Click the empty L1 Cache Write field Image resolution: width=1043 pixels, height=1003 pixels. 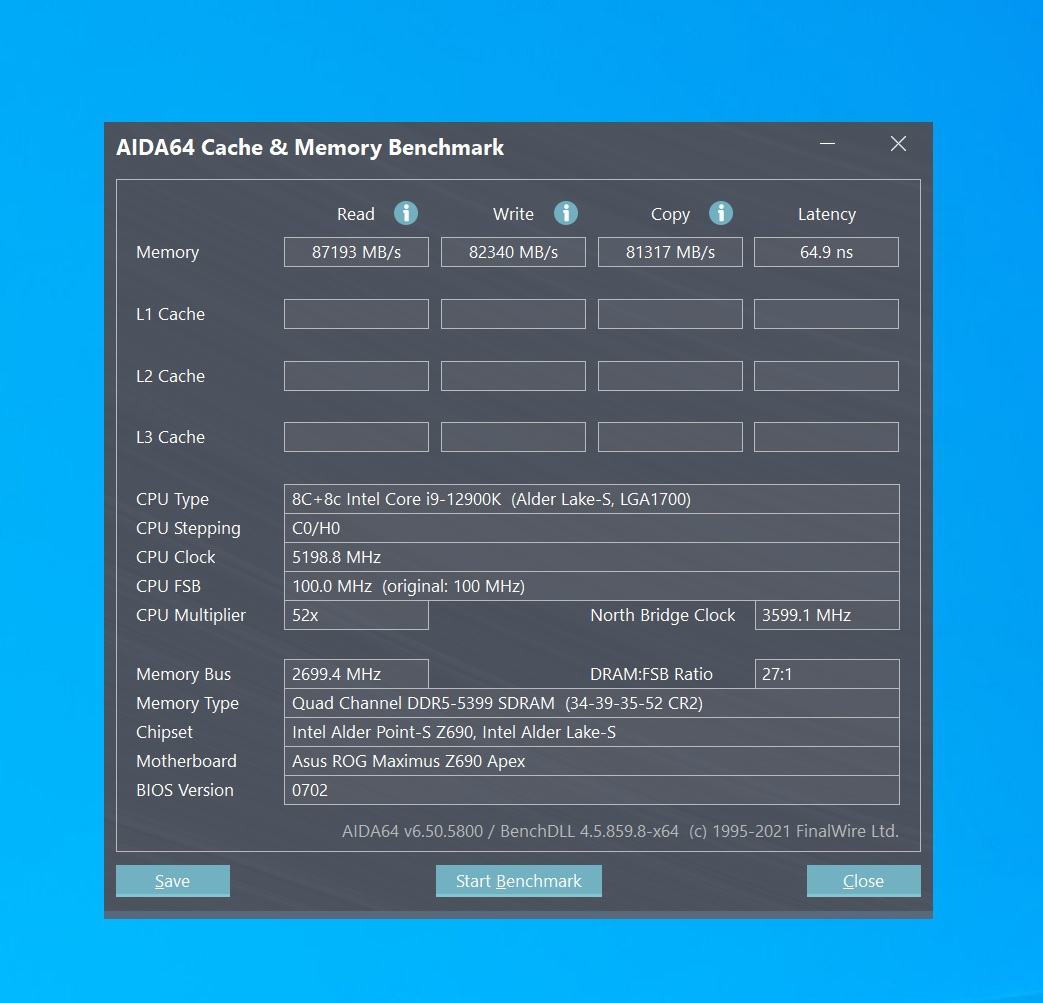pyautogui.click(x=514, y=314)
